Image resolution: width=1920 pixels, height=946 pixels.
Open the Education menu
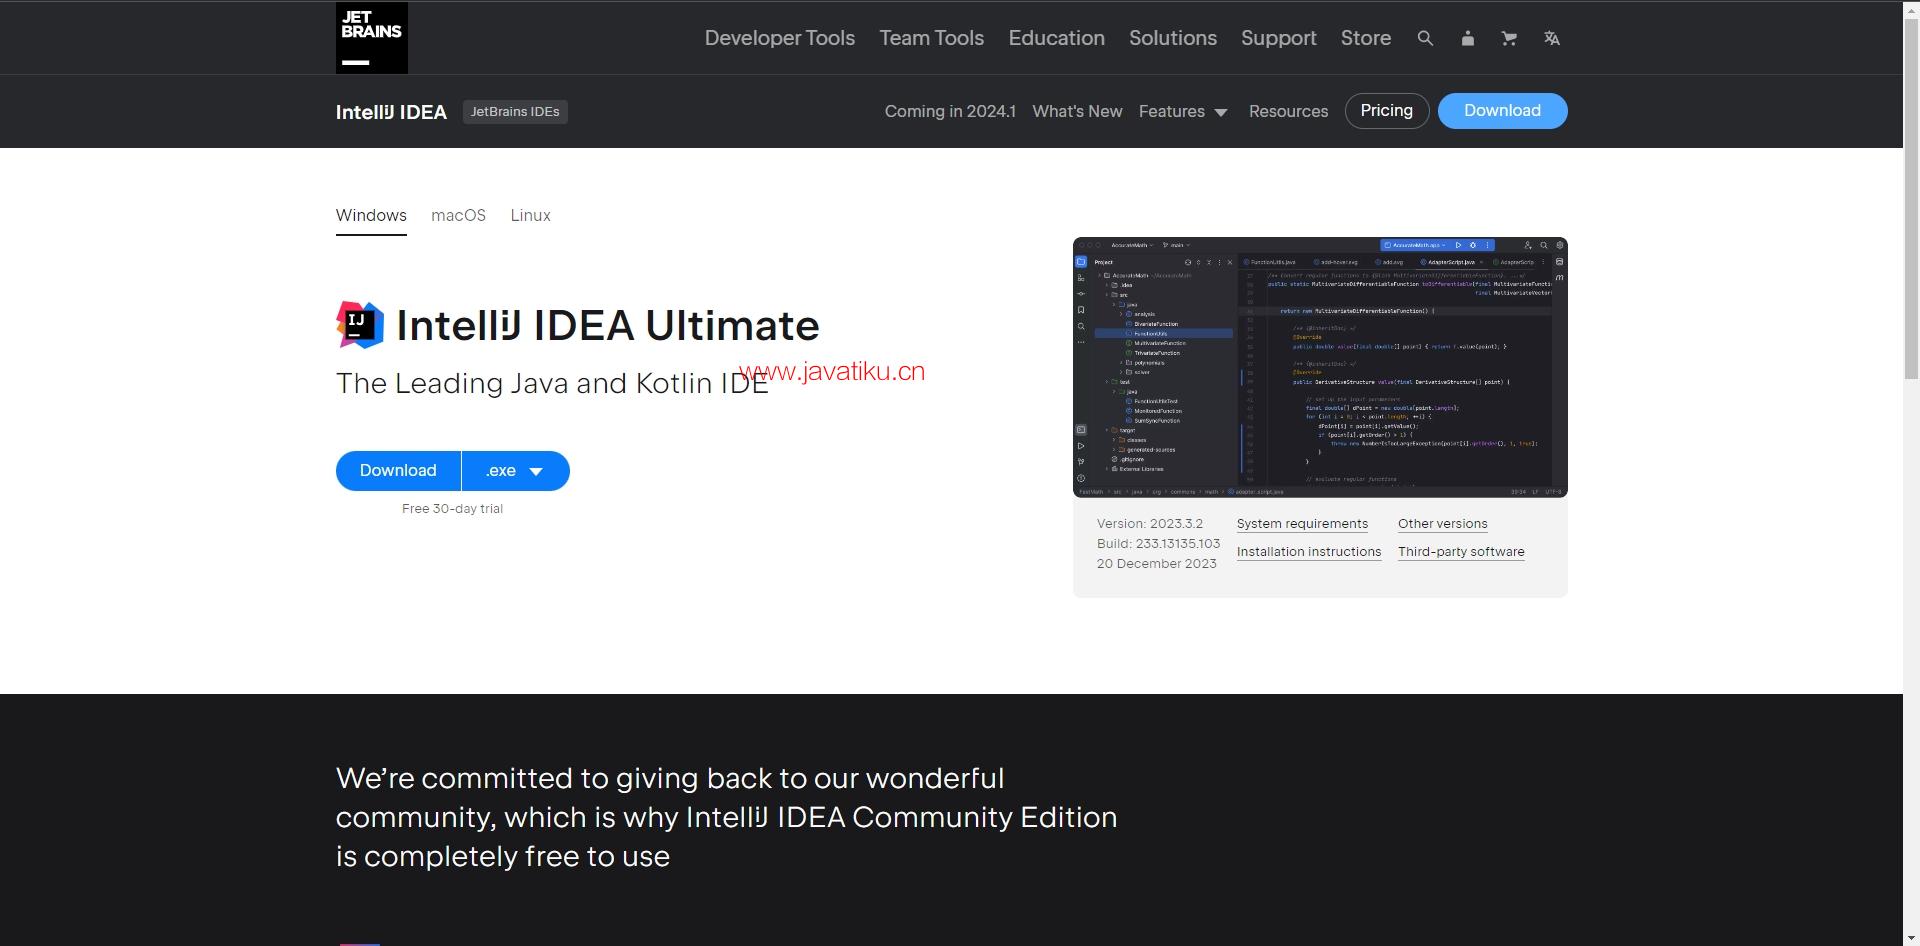pos(1056,38)
